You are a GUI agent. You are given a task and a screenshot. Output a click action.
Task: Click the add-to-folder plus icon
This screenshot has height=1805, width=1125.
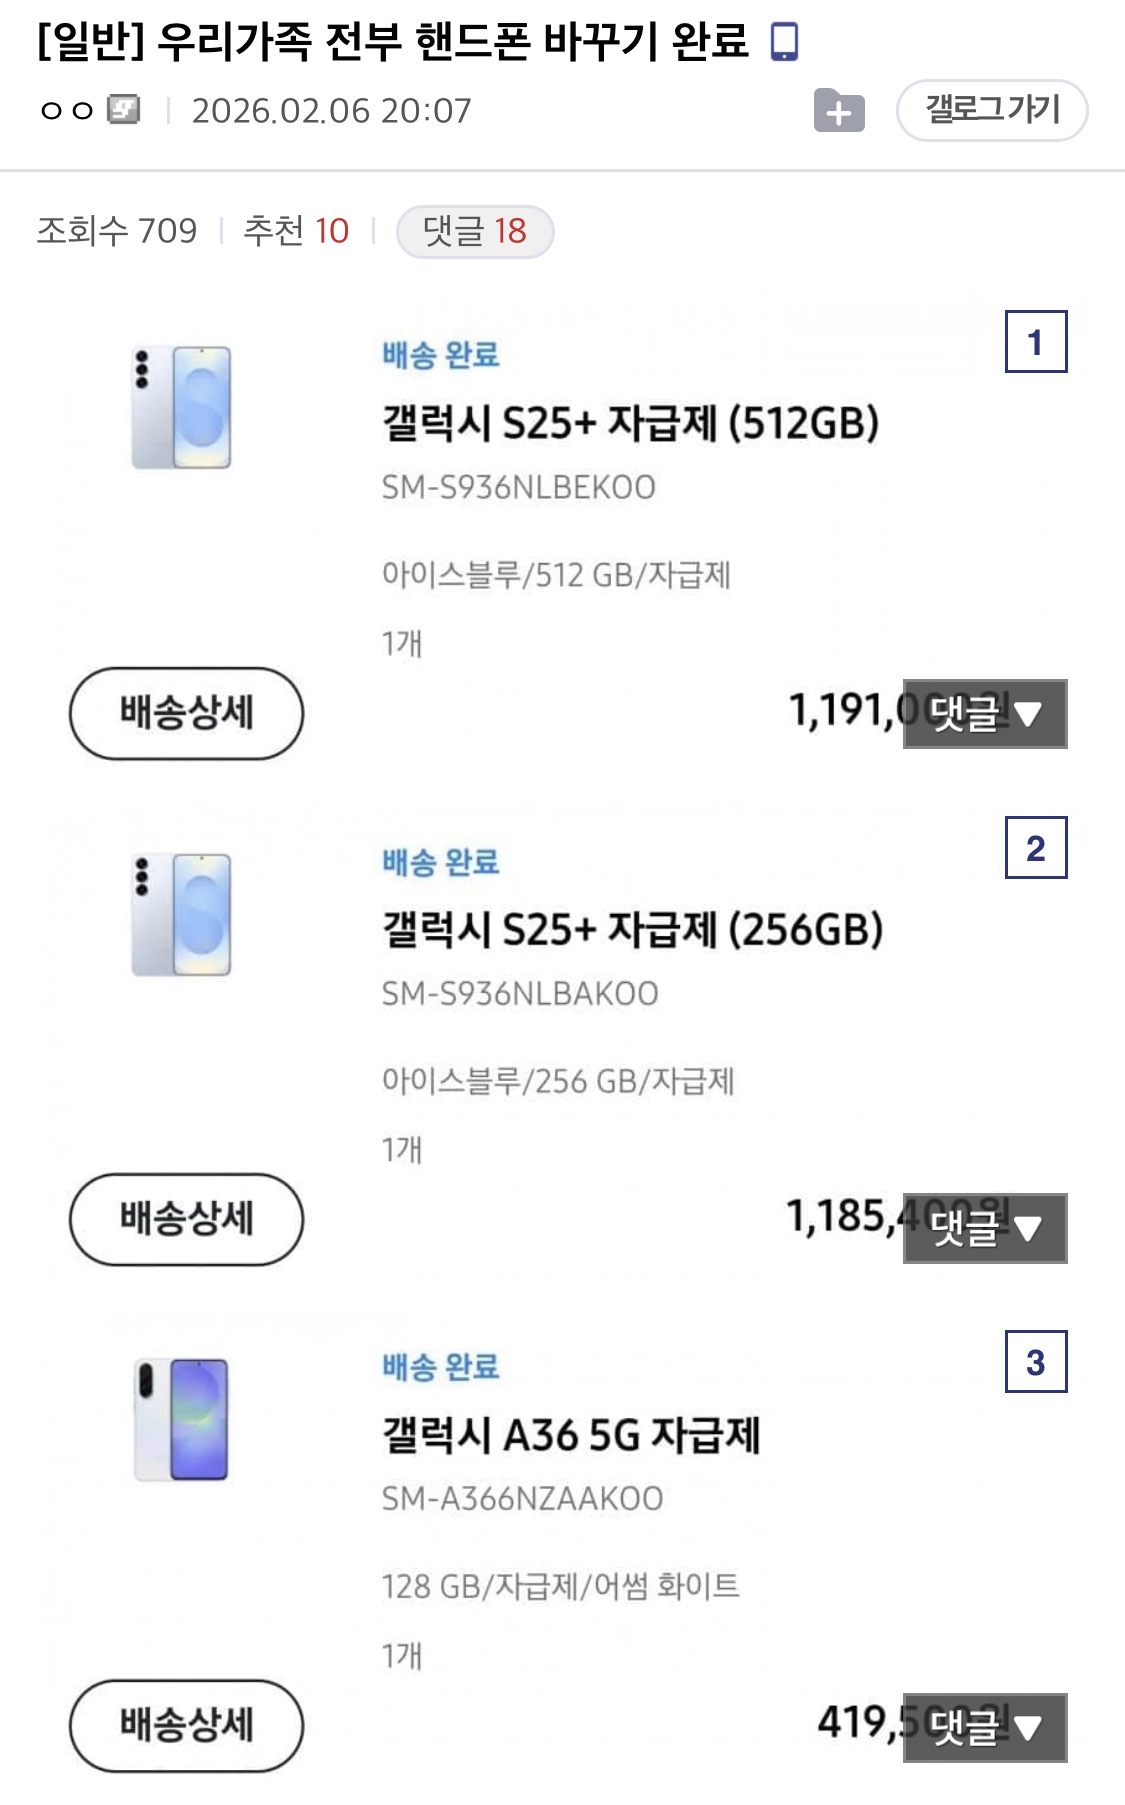pos(838,111)
